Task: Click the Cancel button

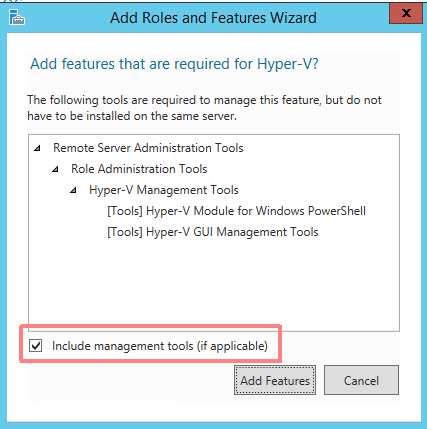Action: tap(361, 380)
